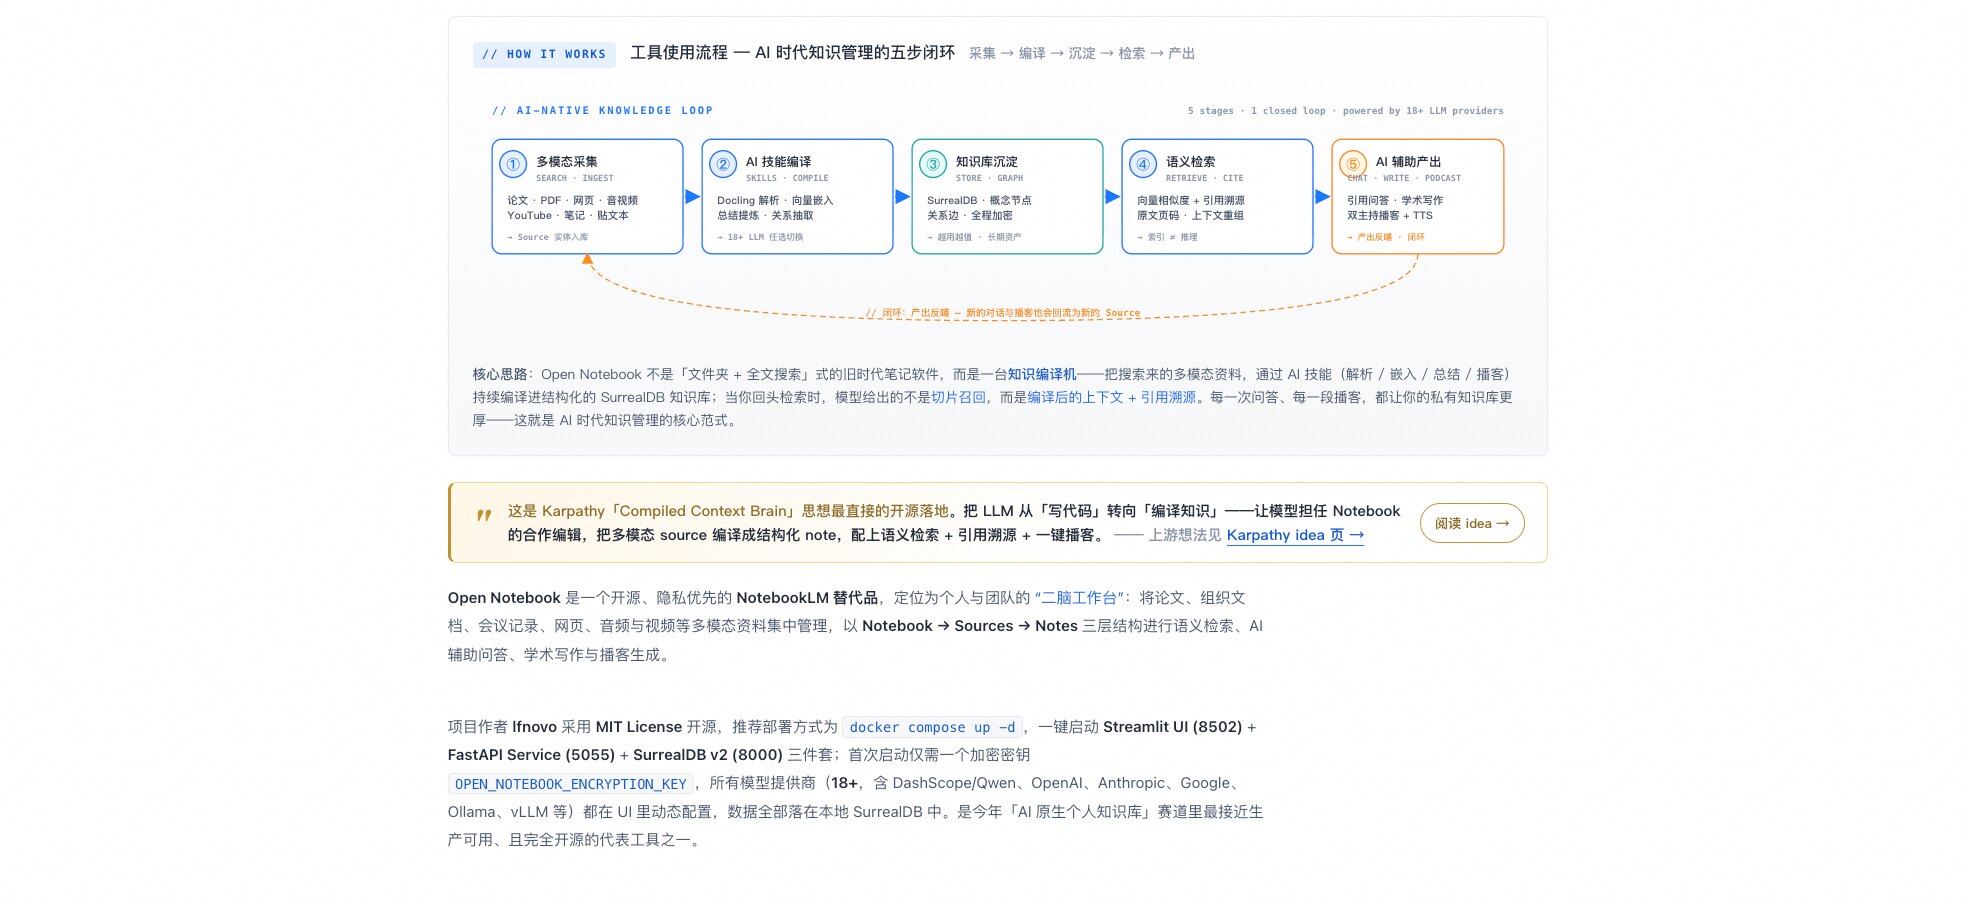Image resolution: width=1964 pixels, height=899 pixels.
Task: Click the orange "→ 产出反哺 · 闭环" footnote
Action: [x=1386, y=237]
